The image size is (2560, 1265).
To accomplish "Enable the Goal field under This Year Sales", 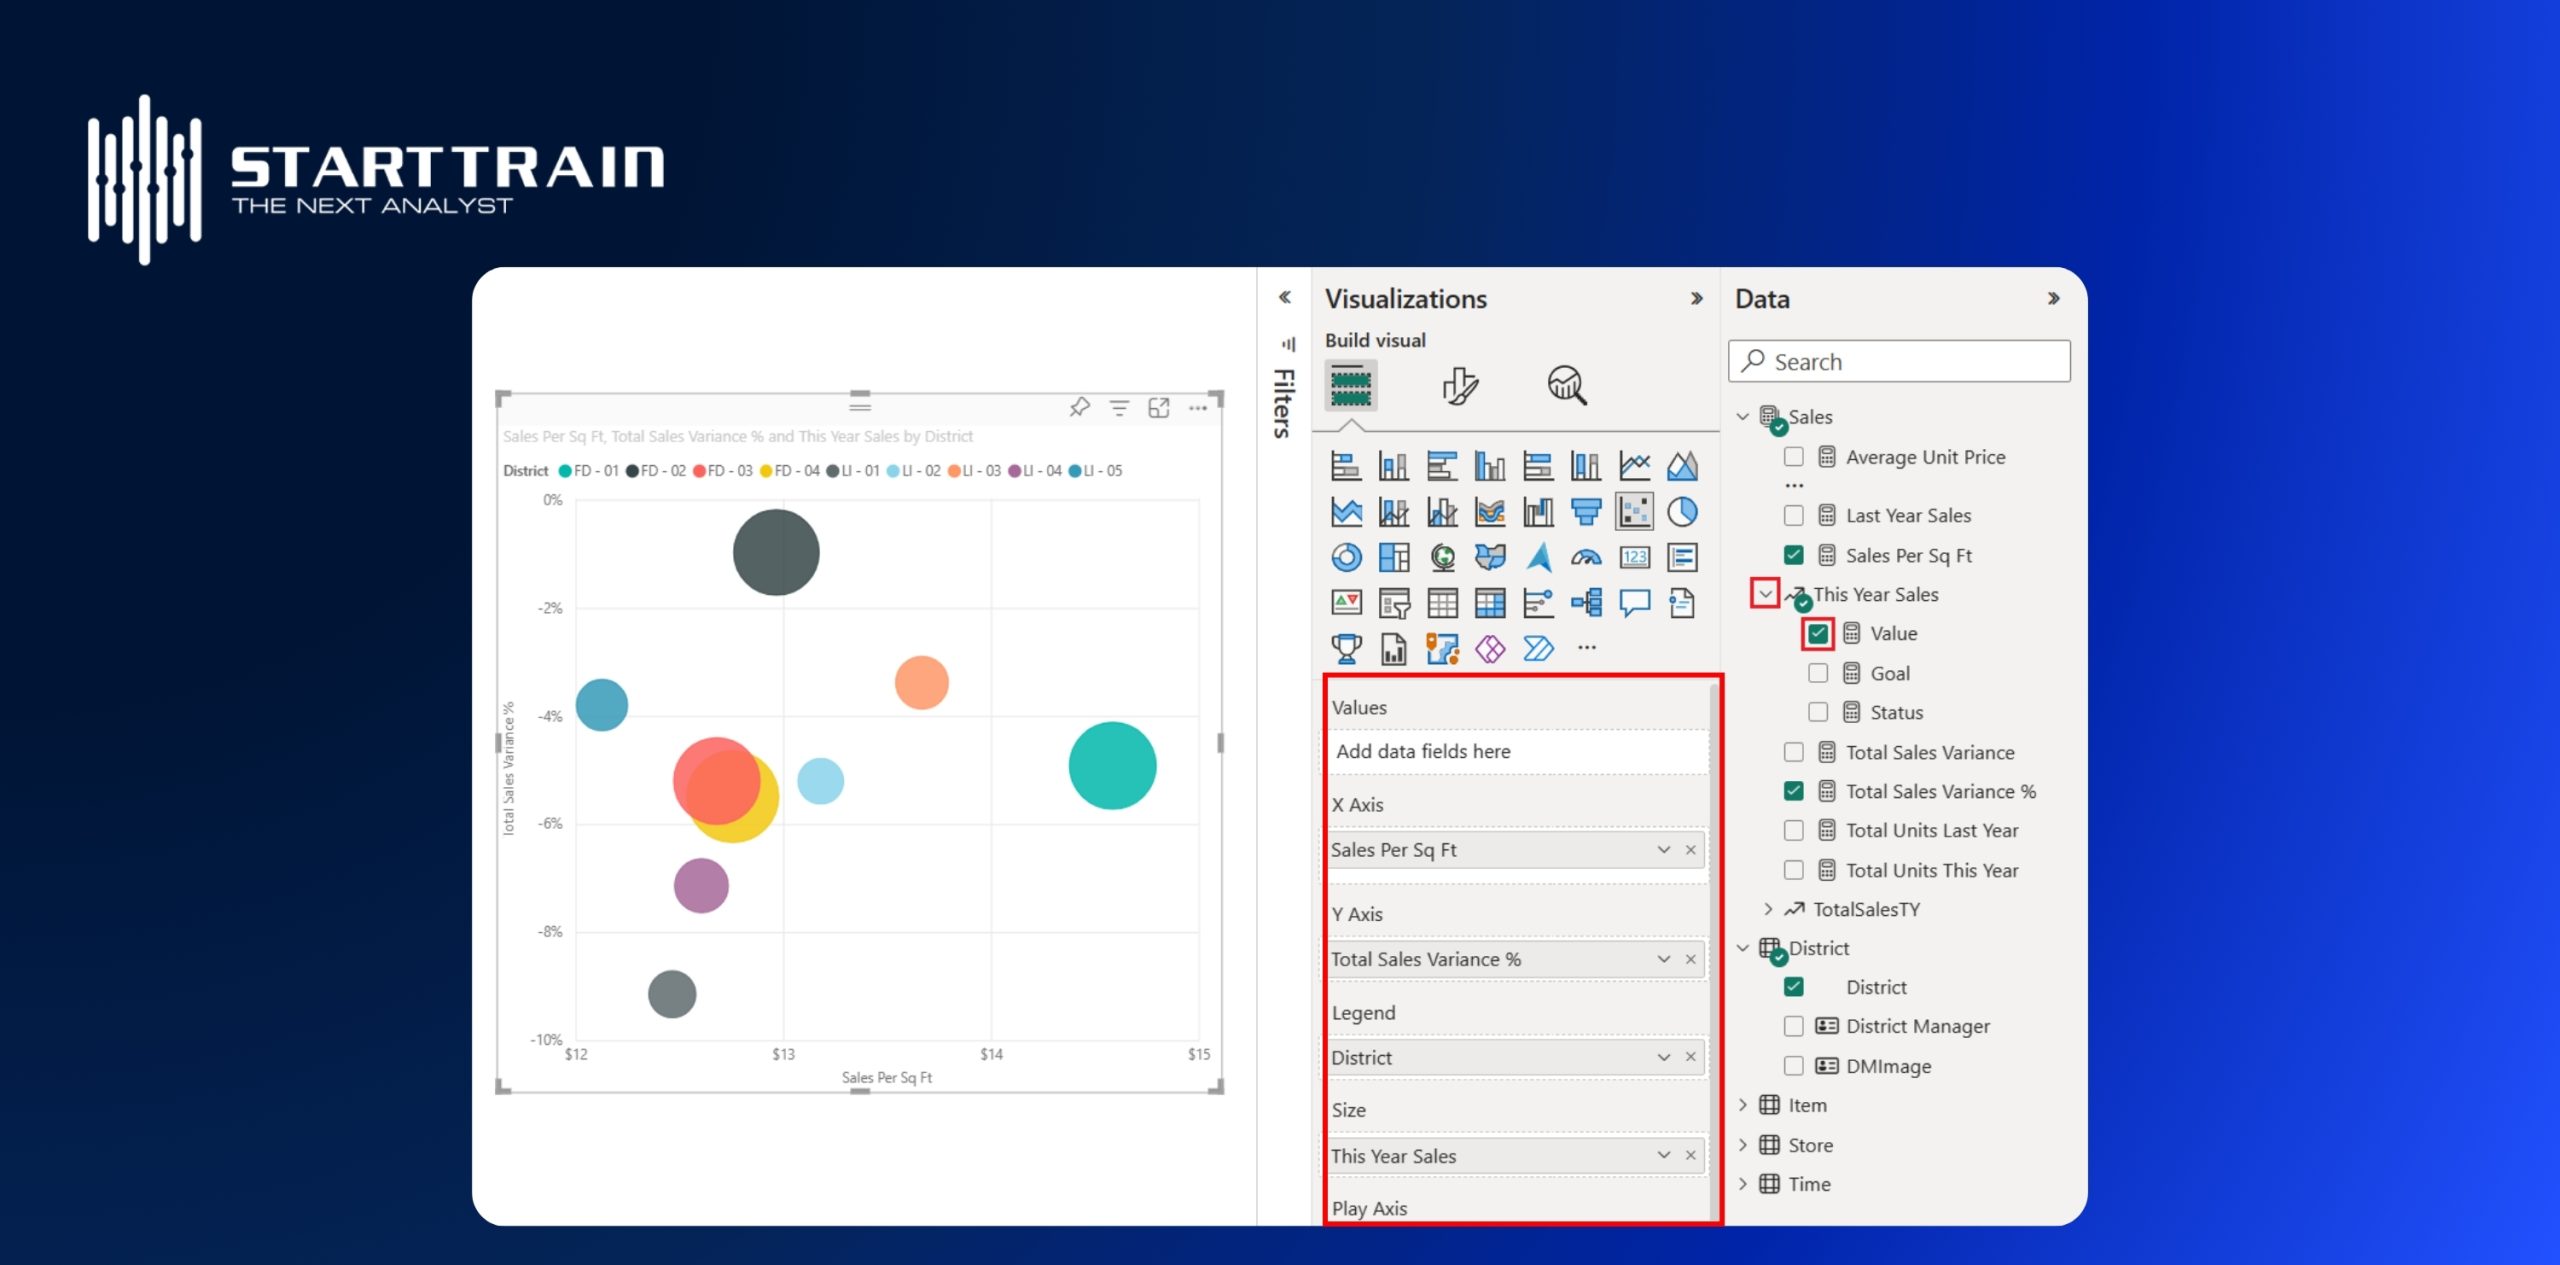I will tap(1818, 673).
